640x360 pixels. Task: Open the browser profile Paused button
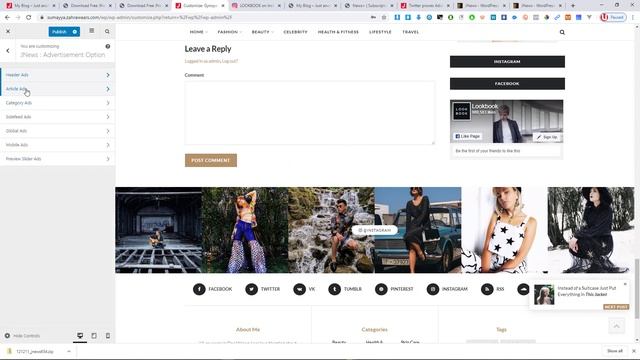tap(613, 17)
